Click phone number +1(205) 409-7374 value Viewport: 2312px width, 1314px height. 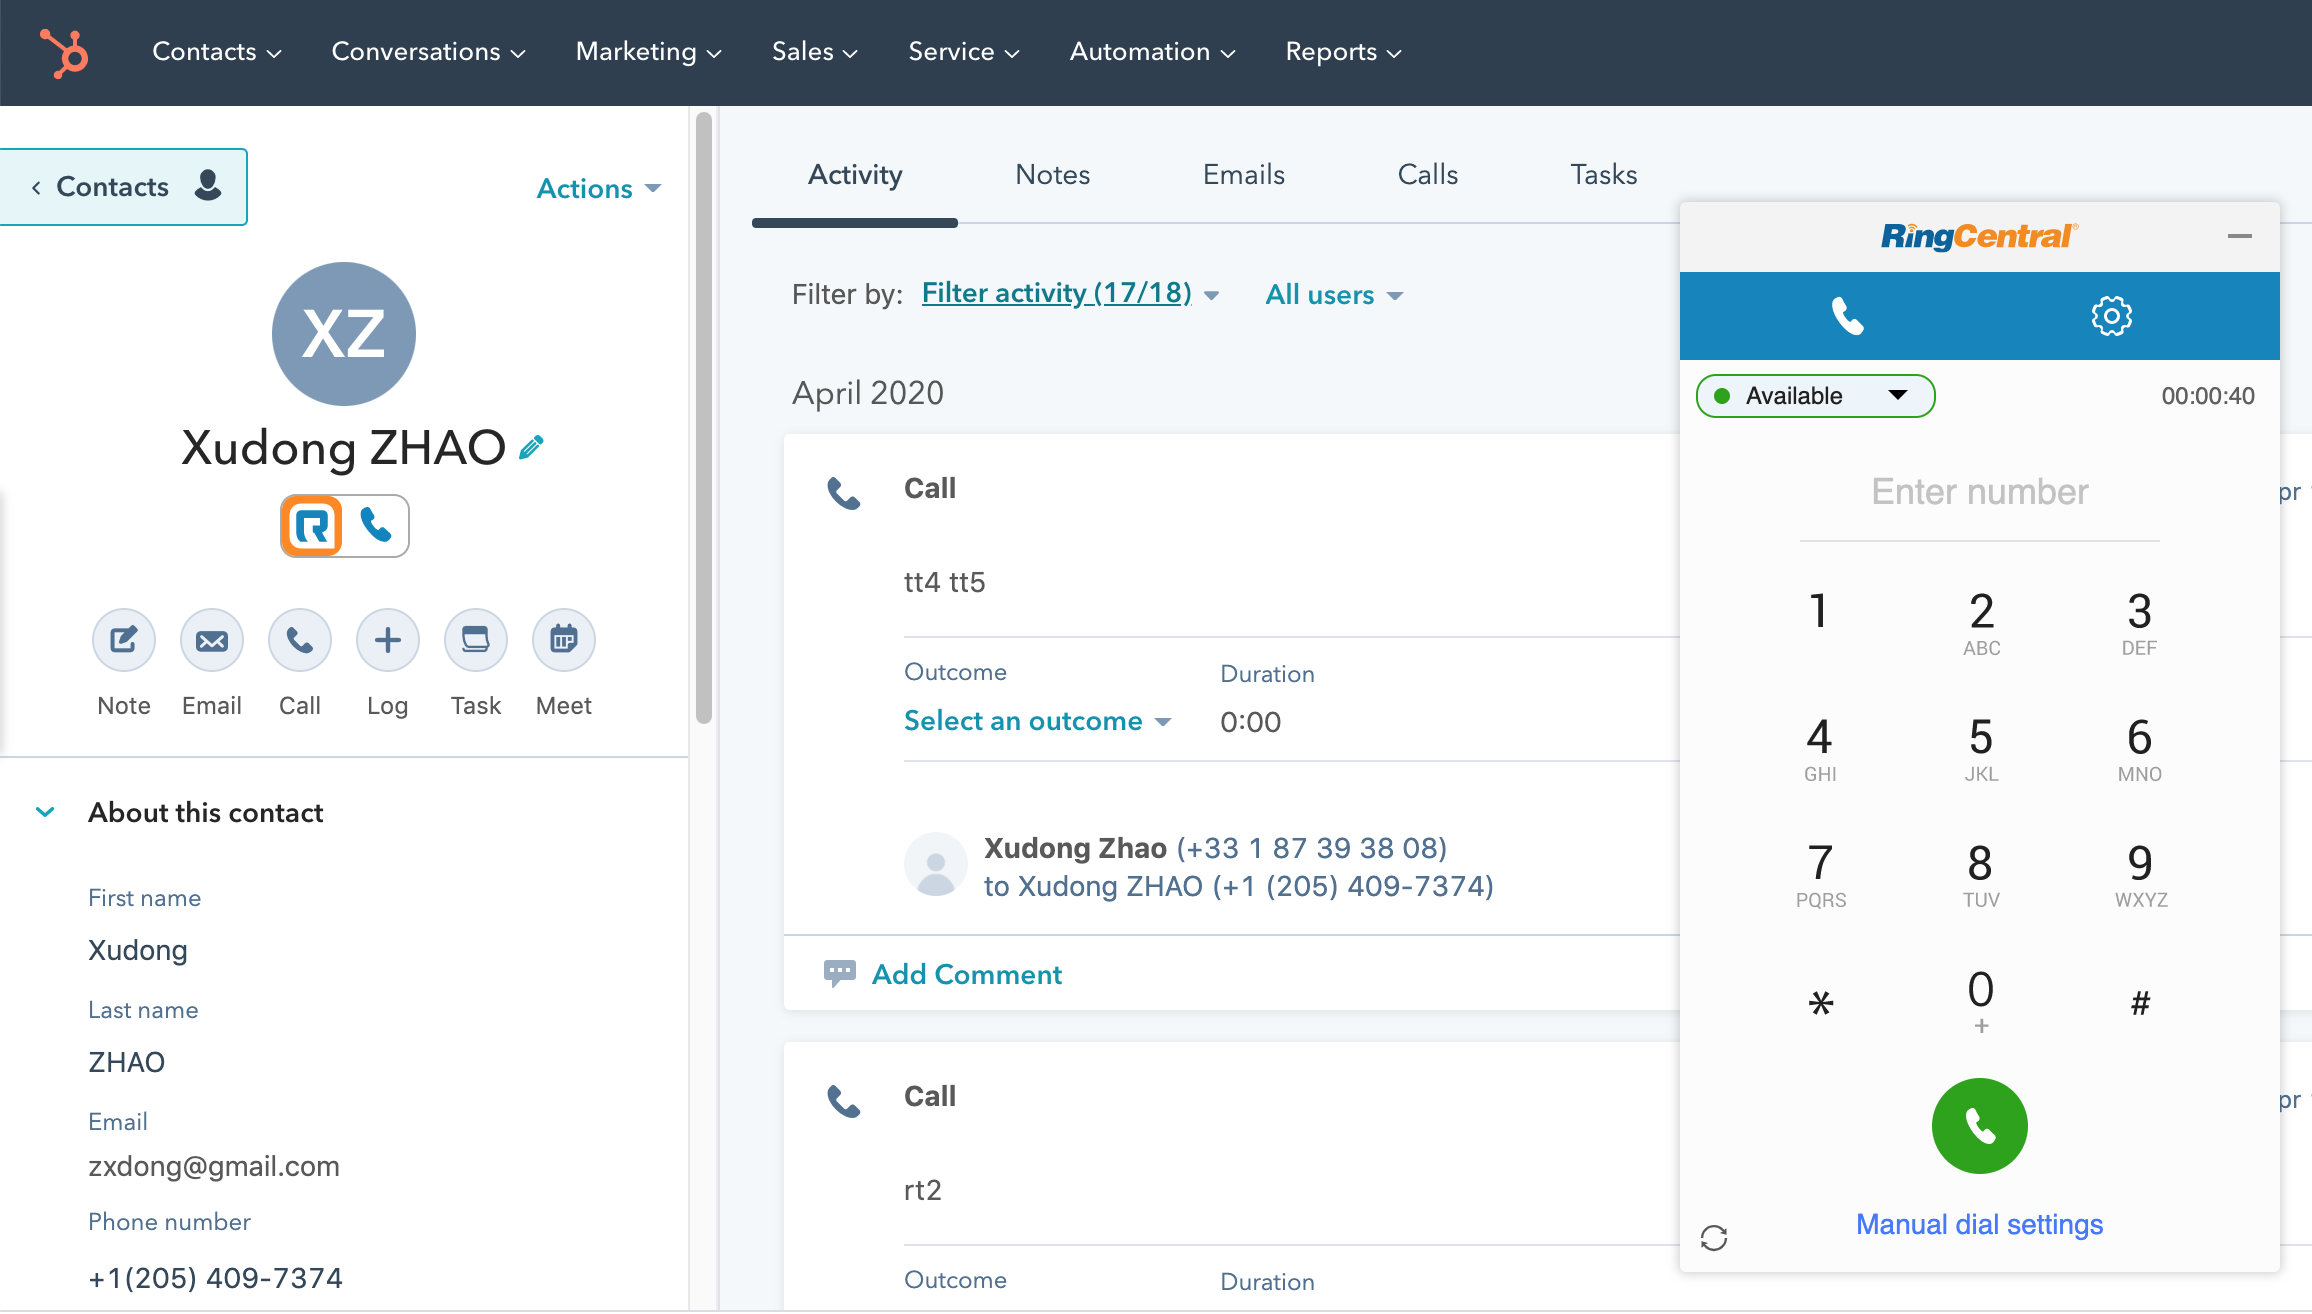point(215,1278)
